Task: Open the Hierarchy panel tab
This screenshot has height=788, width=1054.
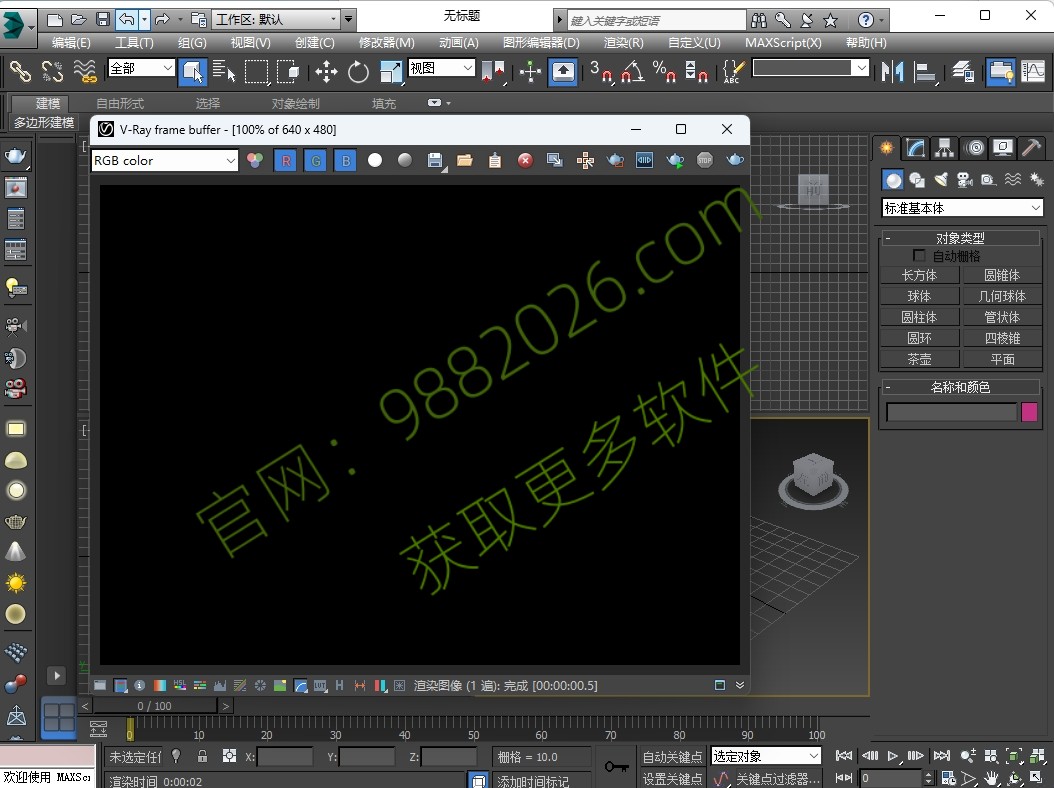Action: pyautogui.click(x=944, y=147)
